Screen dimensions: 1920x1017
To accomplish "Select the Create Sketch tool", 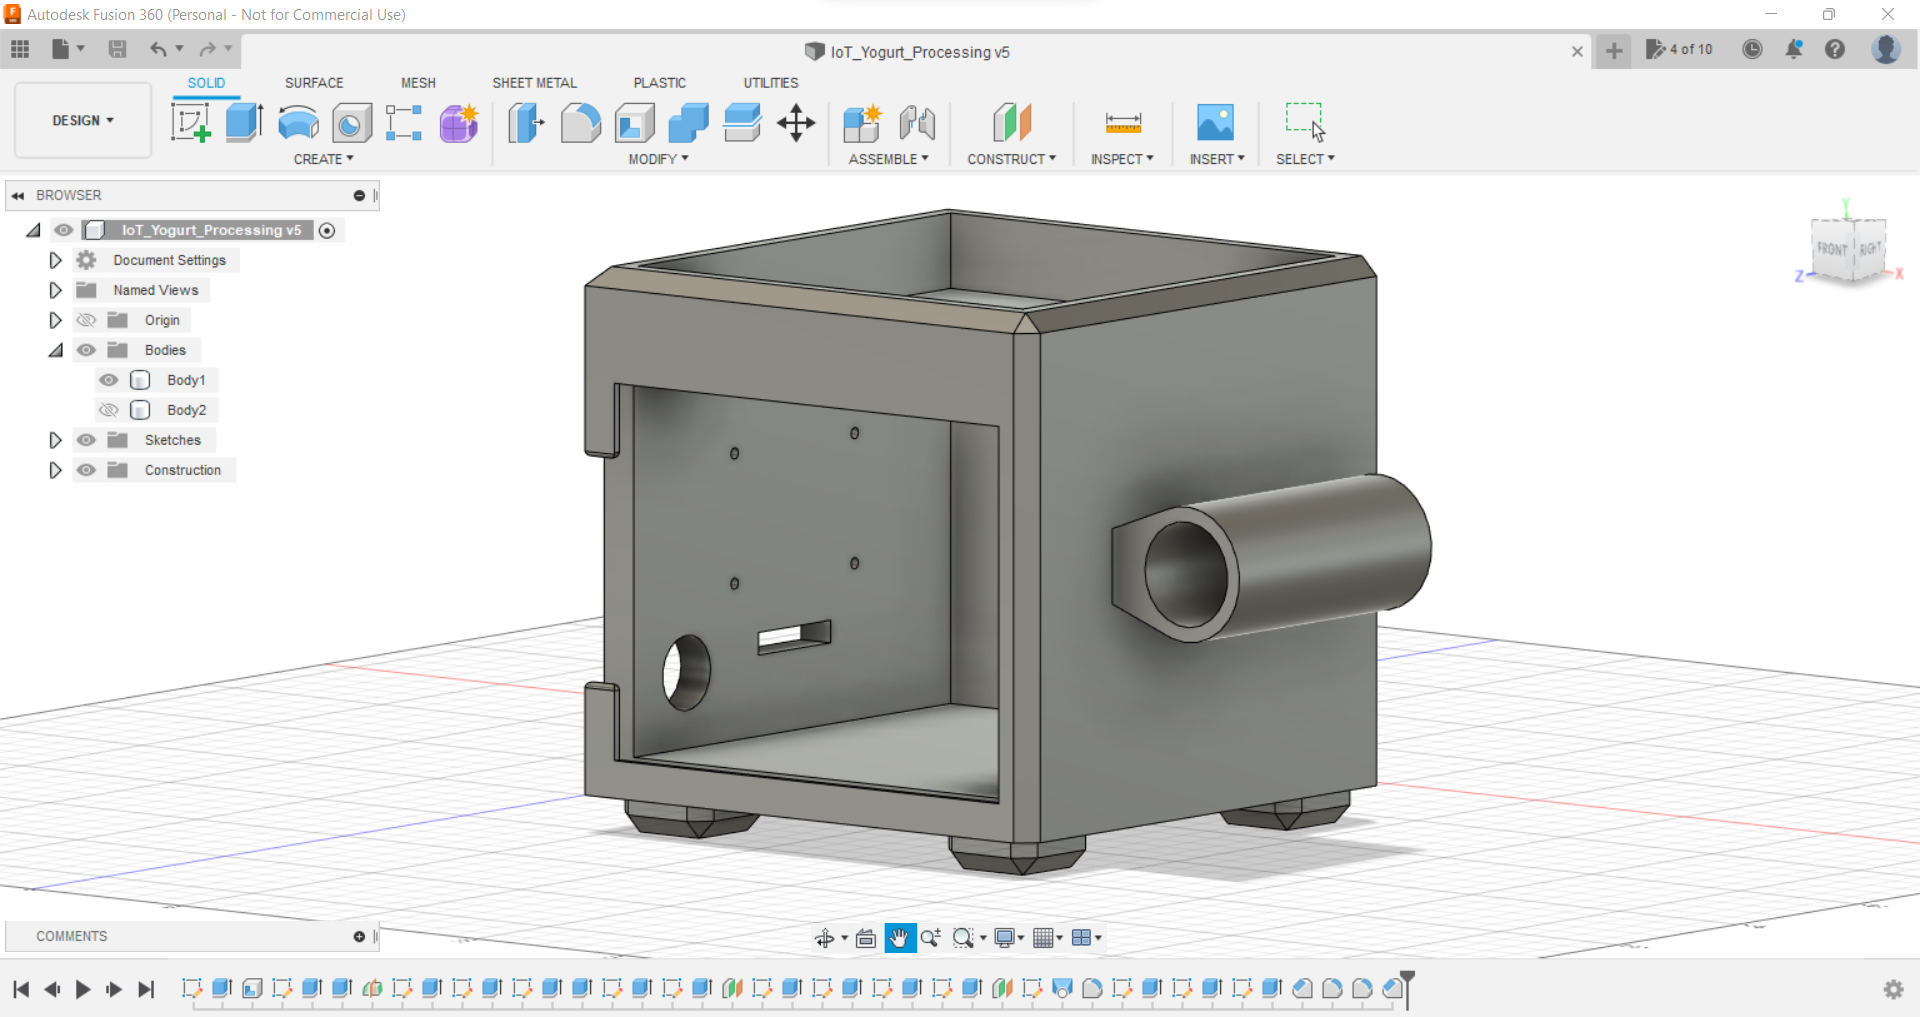I will click(x=191, y=122).
